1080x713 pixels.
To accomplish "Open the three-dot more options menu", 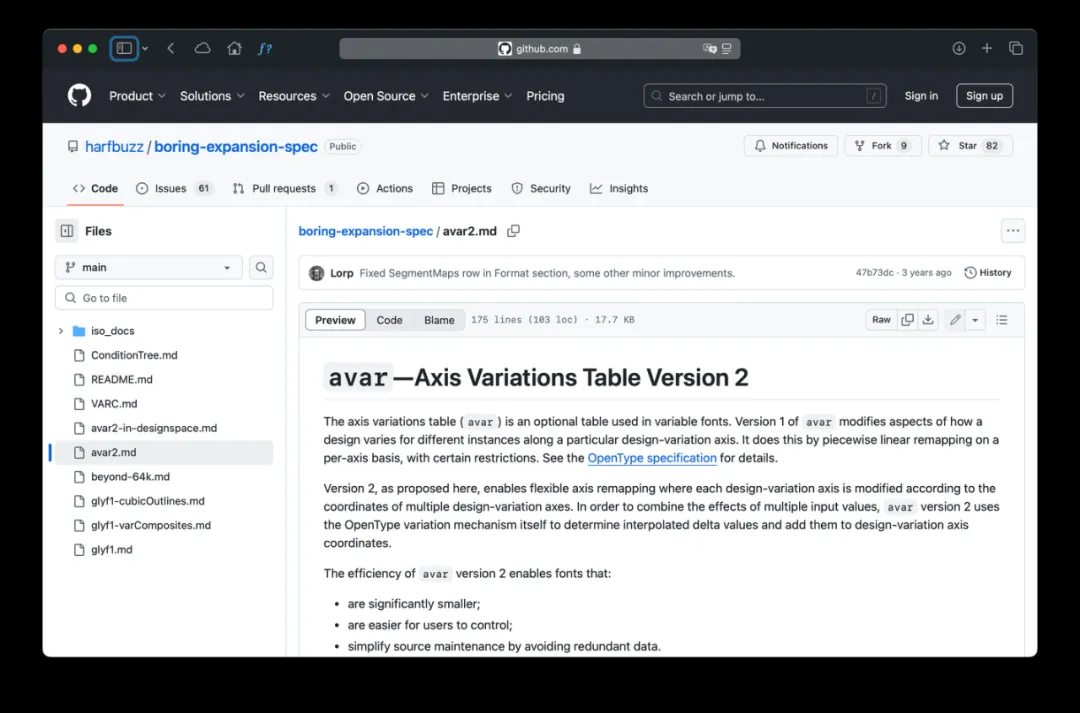I will click(1012, 231).
